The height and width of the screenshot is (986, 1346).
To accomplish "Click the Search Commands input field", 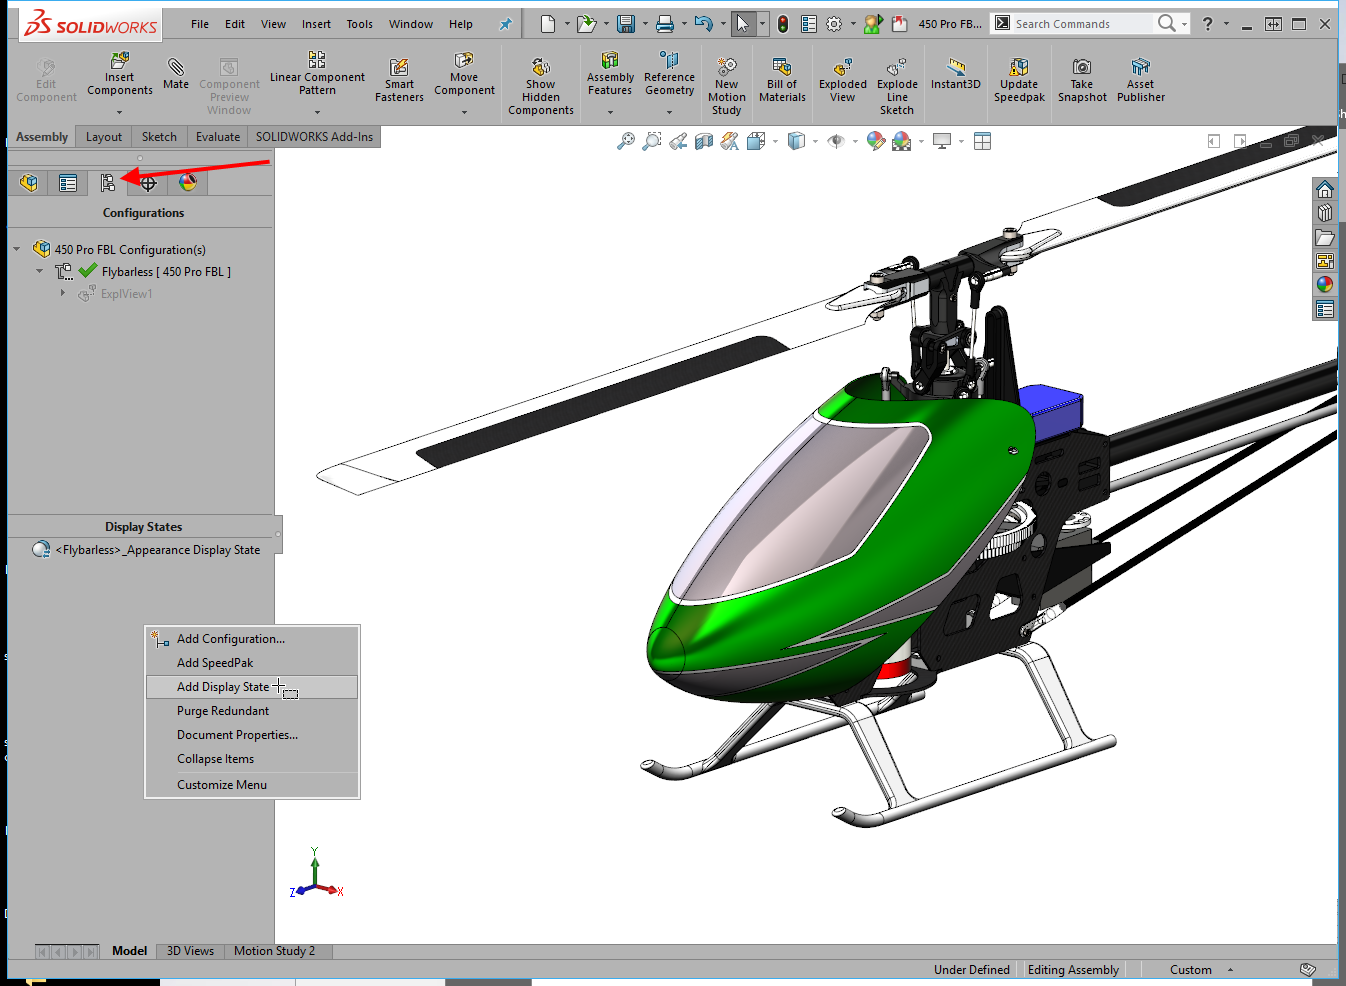I will point(1078,24).
